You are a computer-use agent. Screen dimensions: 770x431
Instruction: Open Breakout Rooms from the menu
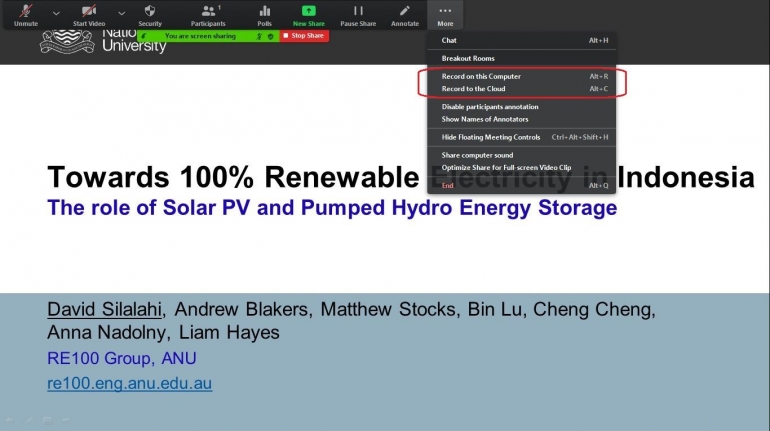click(x=468, y=58)
